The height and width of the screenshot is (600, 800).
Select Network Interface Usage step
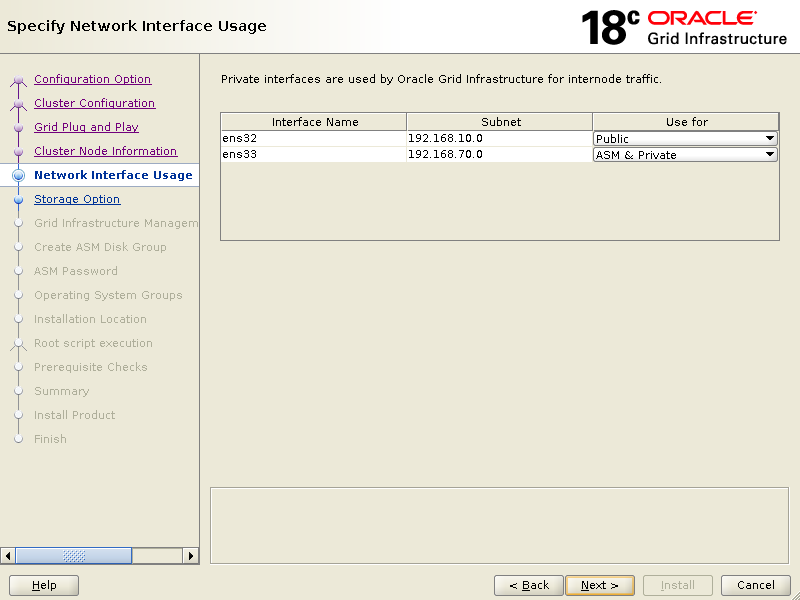click(113, 175)
